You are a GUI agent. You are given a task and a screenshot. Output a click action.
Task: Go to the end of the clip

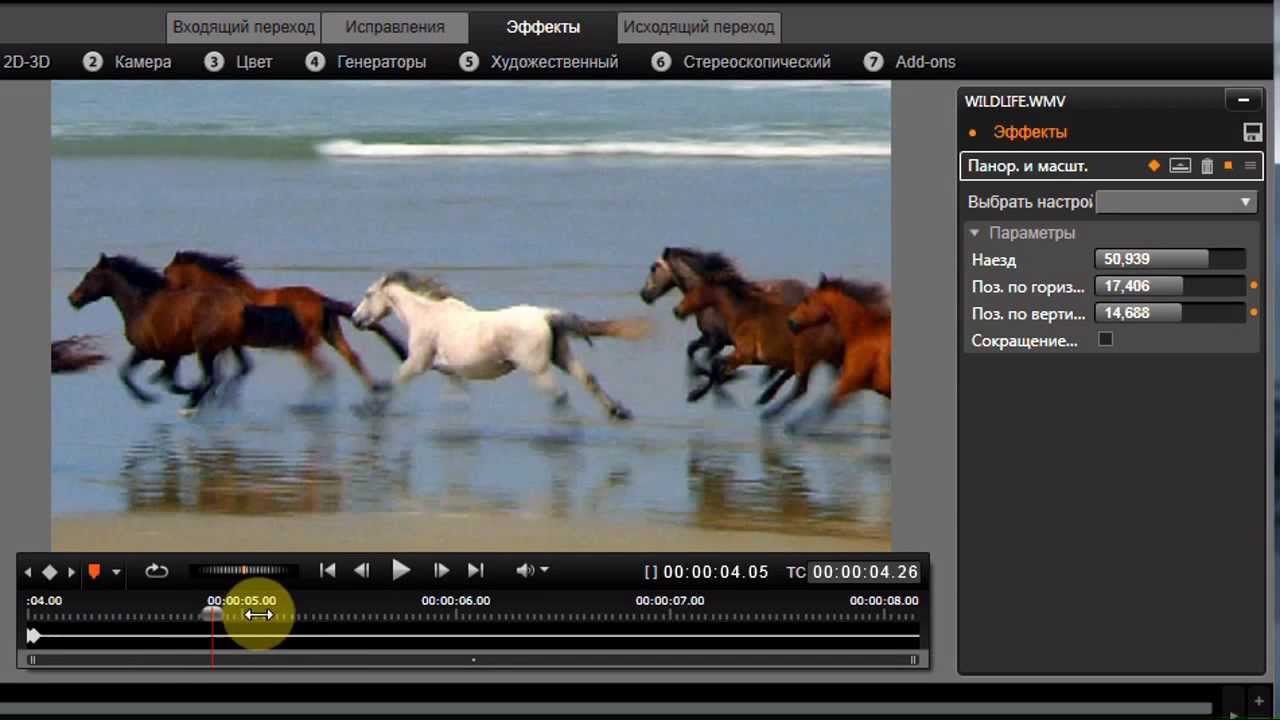476,570
